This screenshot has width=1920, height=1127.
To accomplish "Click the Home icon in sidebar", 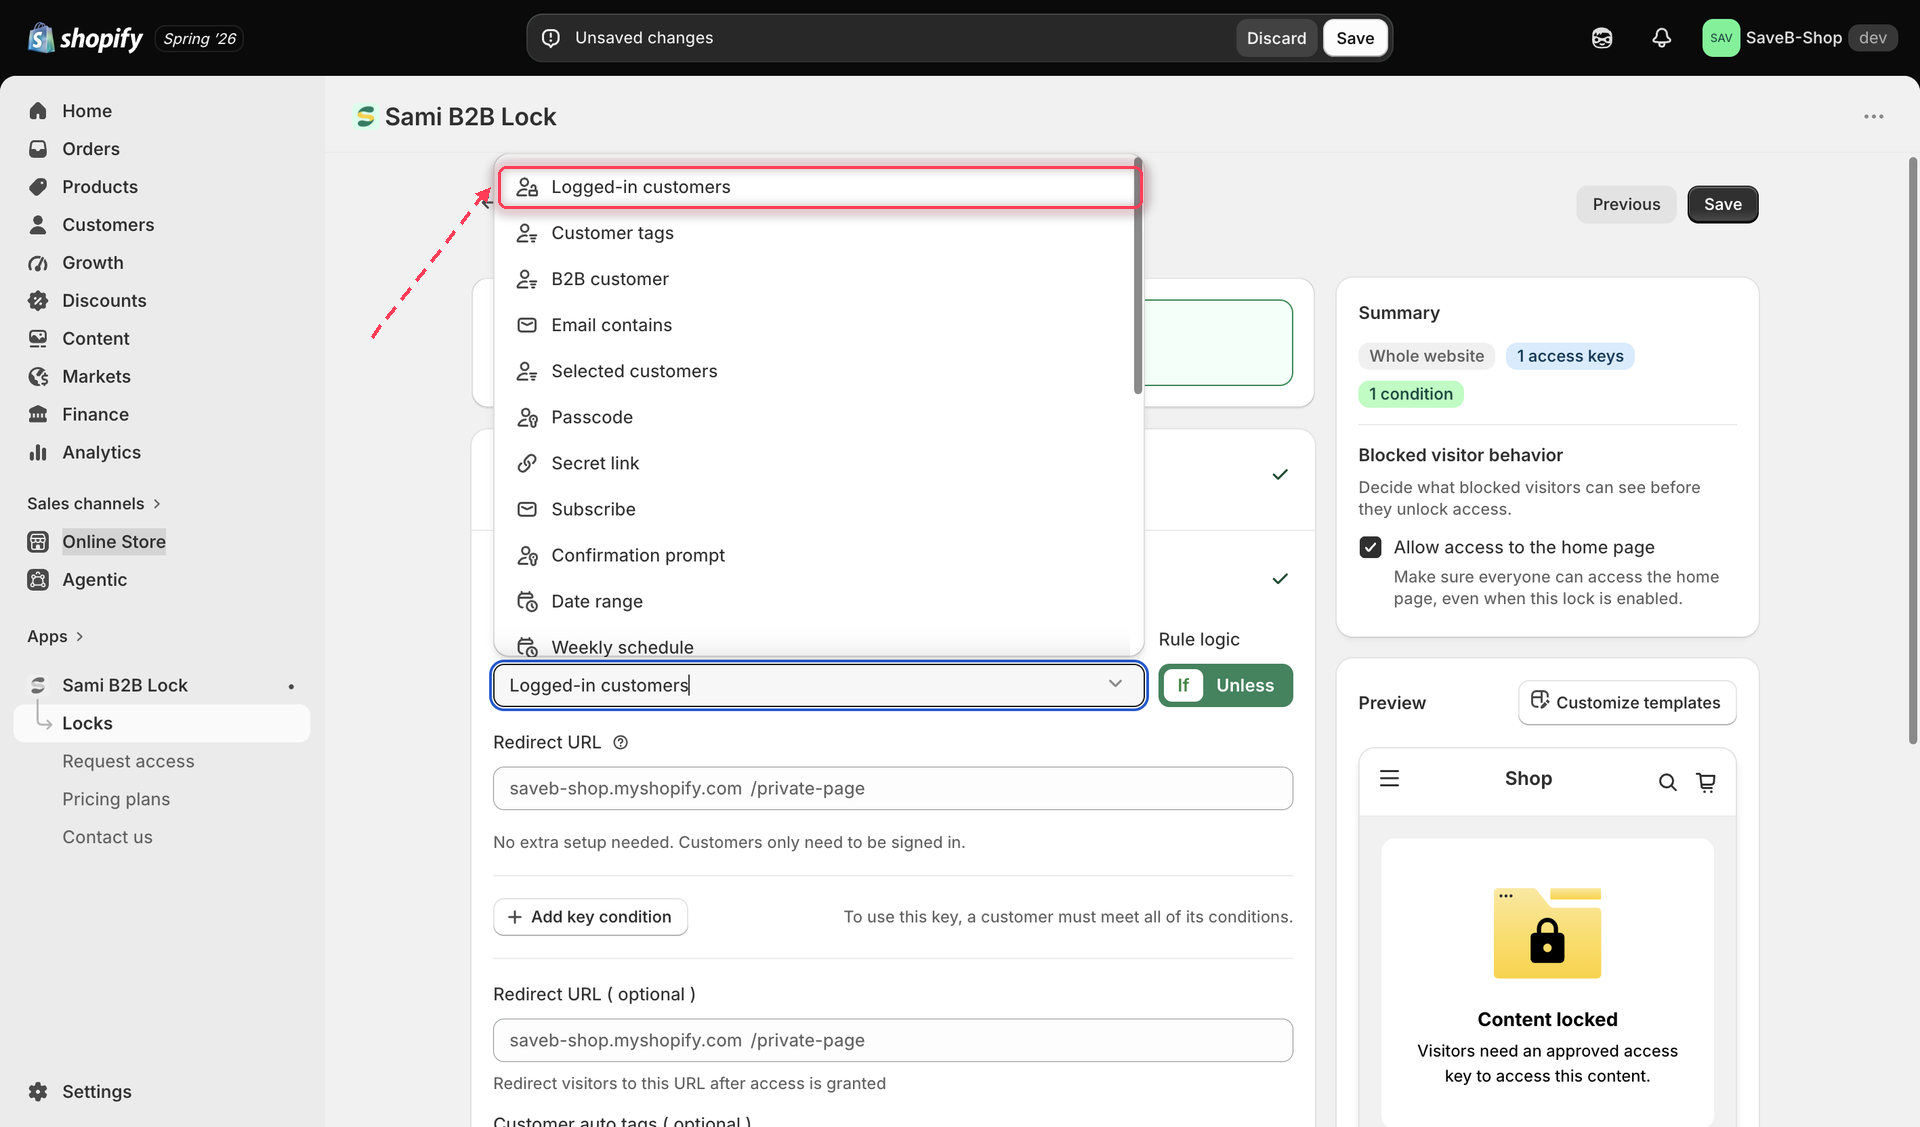I will 38,111.
